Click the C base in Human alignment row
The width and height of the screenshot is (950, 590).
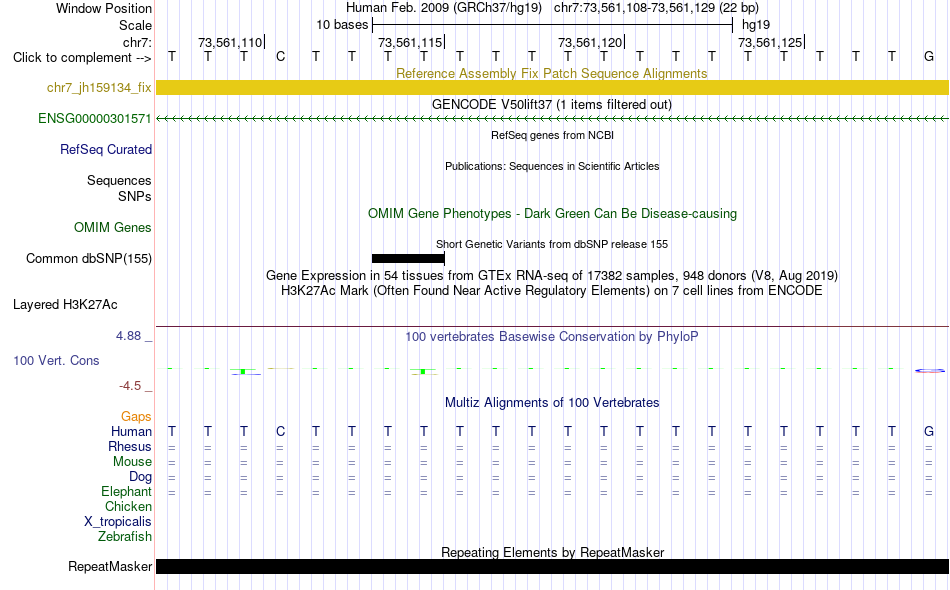[280, 431]
